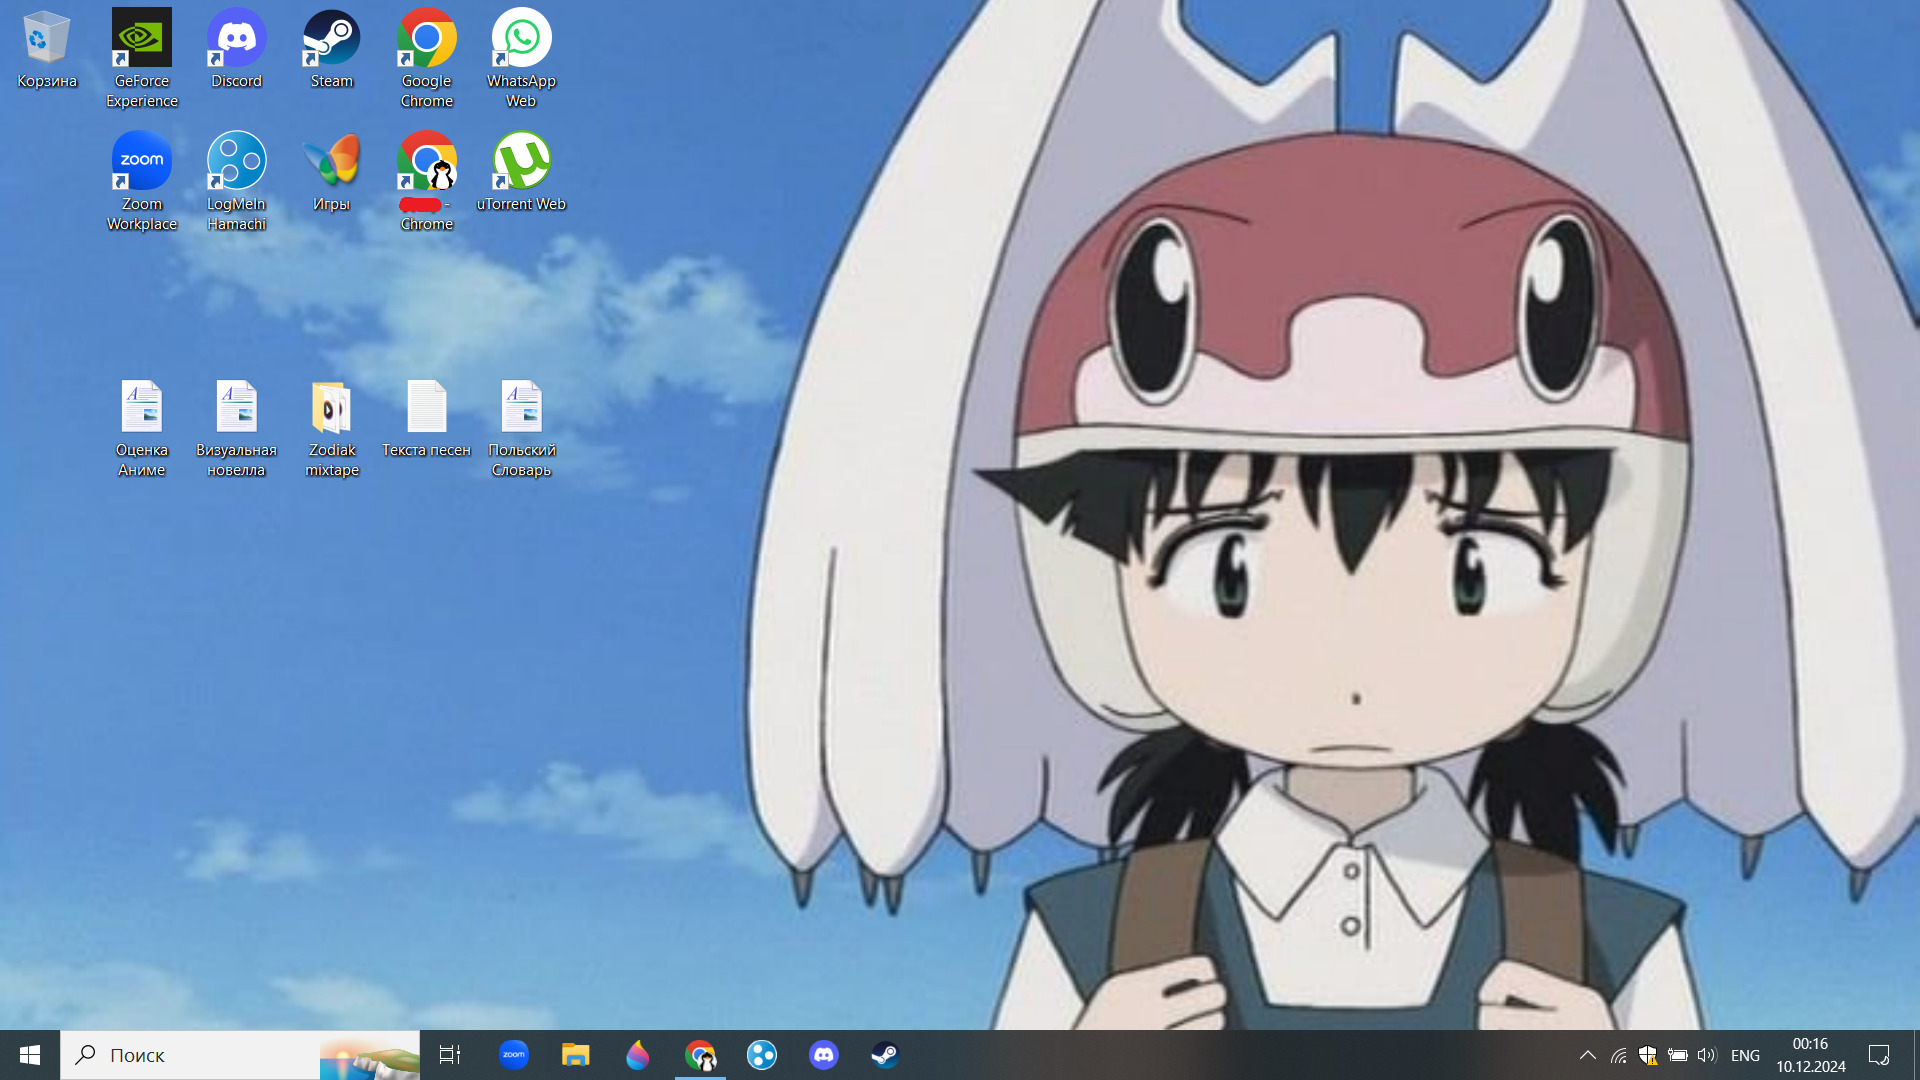The width and height of the screenshot is (1920, 1080).
Task: Open the notification center button
Action: coord(1878,1055)
